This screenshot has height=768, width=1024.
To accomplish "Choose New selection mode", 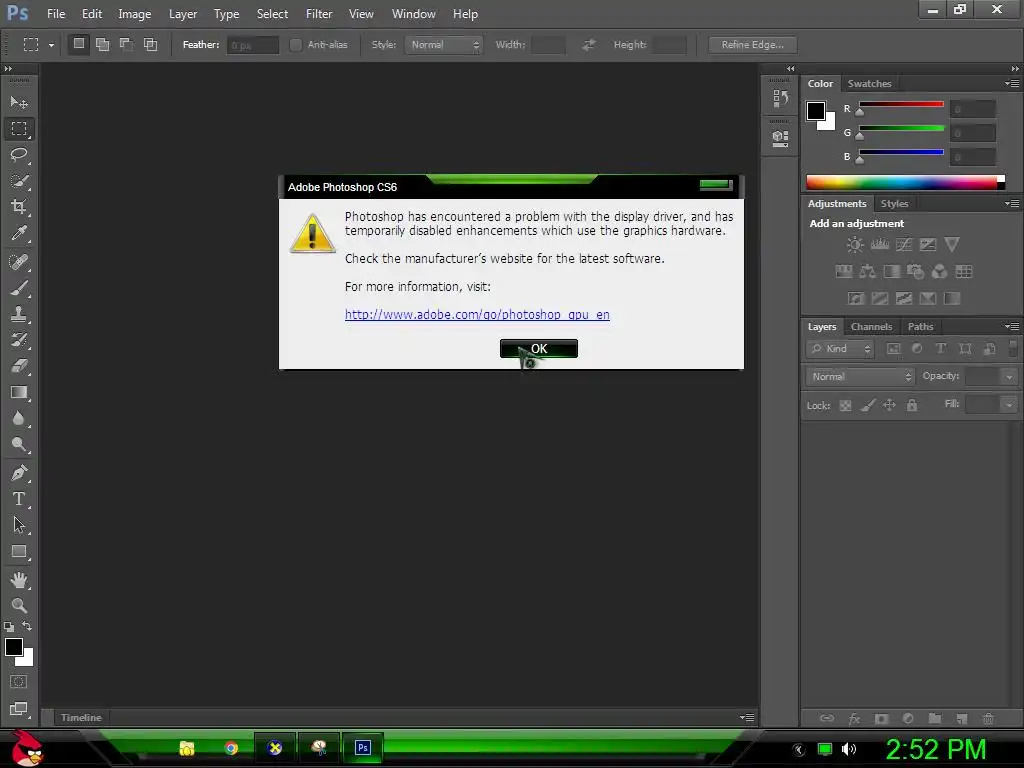I will pyautogui.click(x=78, y=44).
